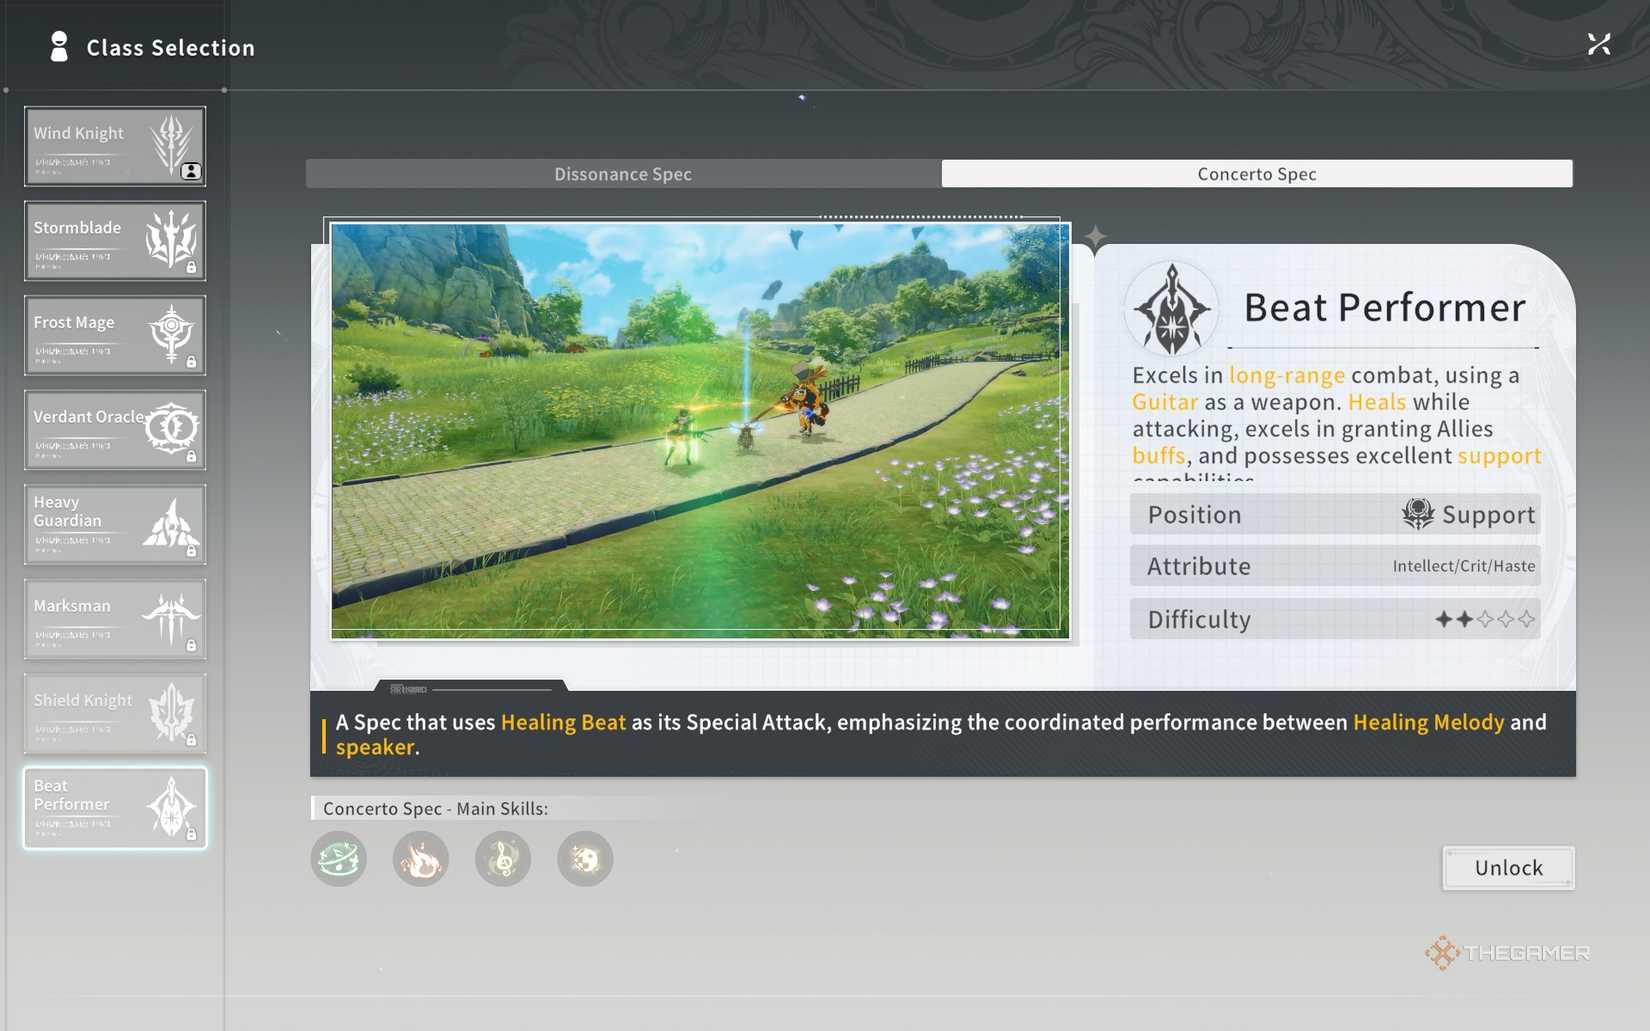Click the Class Selection person icon
This screenshot has height=1031, width=1650.
click(x=59, y=46)
